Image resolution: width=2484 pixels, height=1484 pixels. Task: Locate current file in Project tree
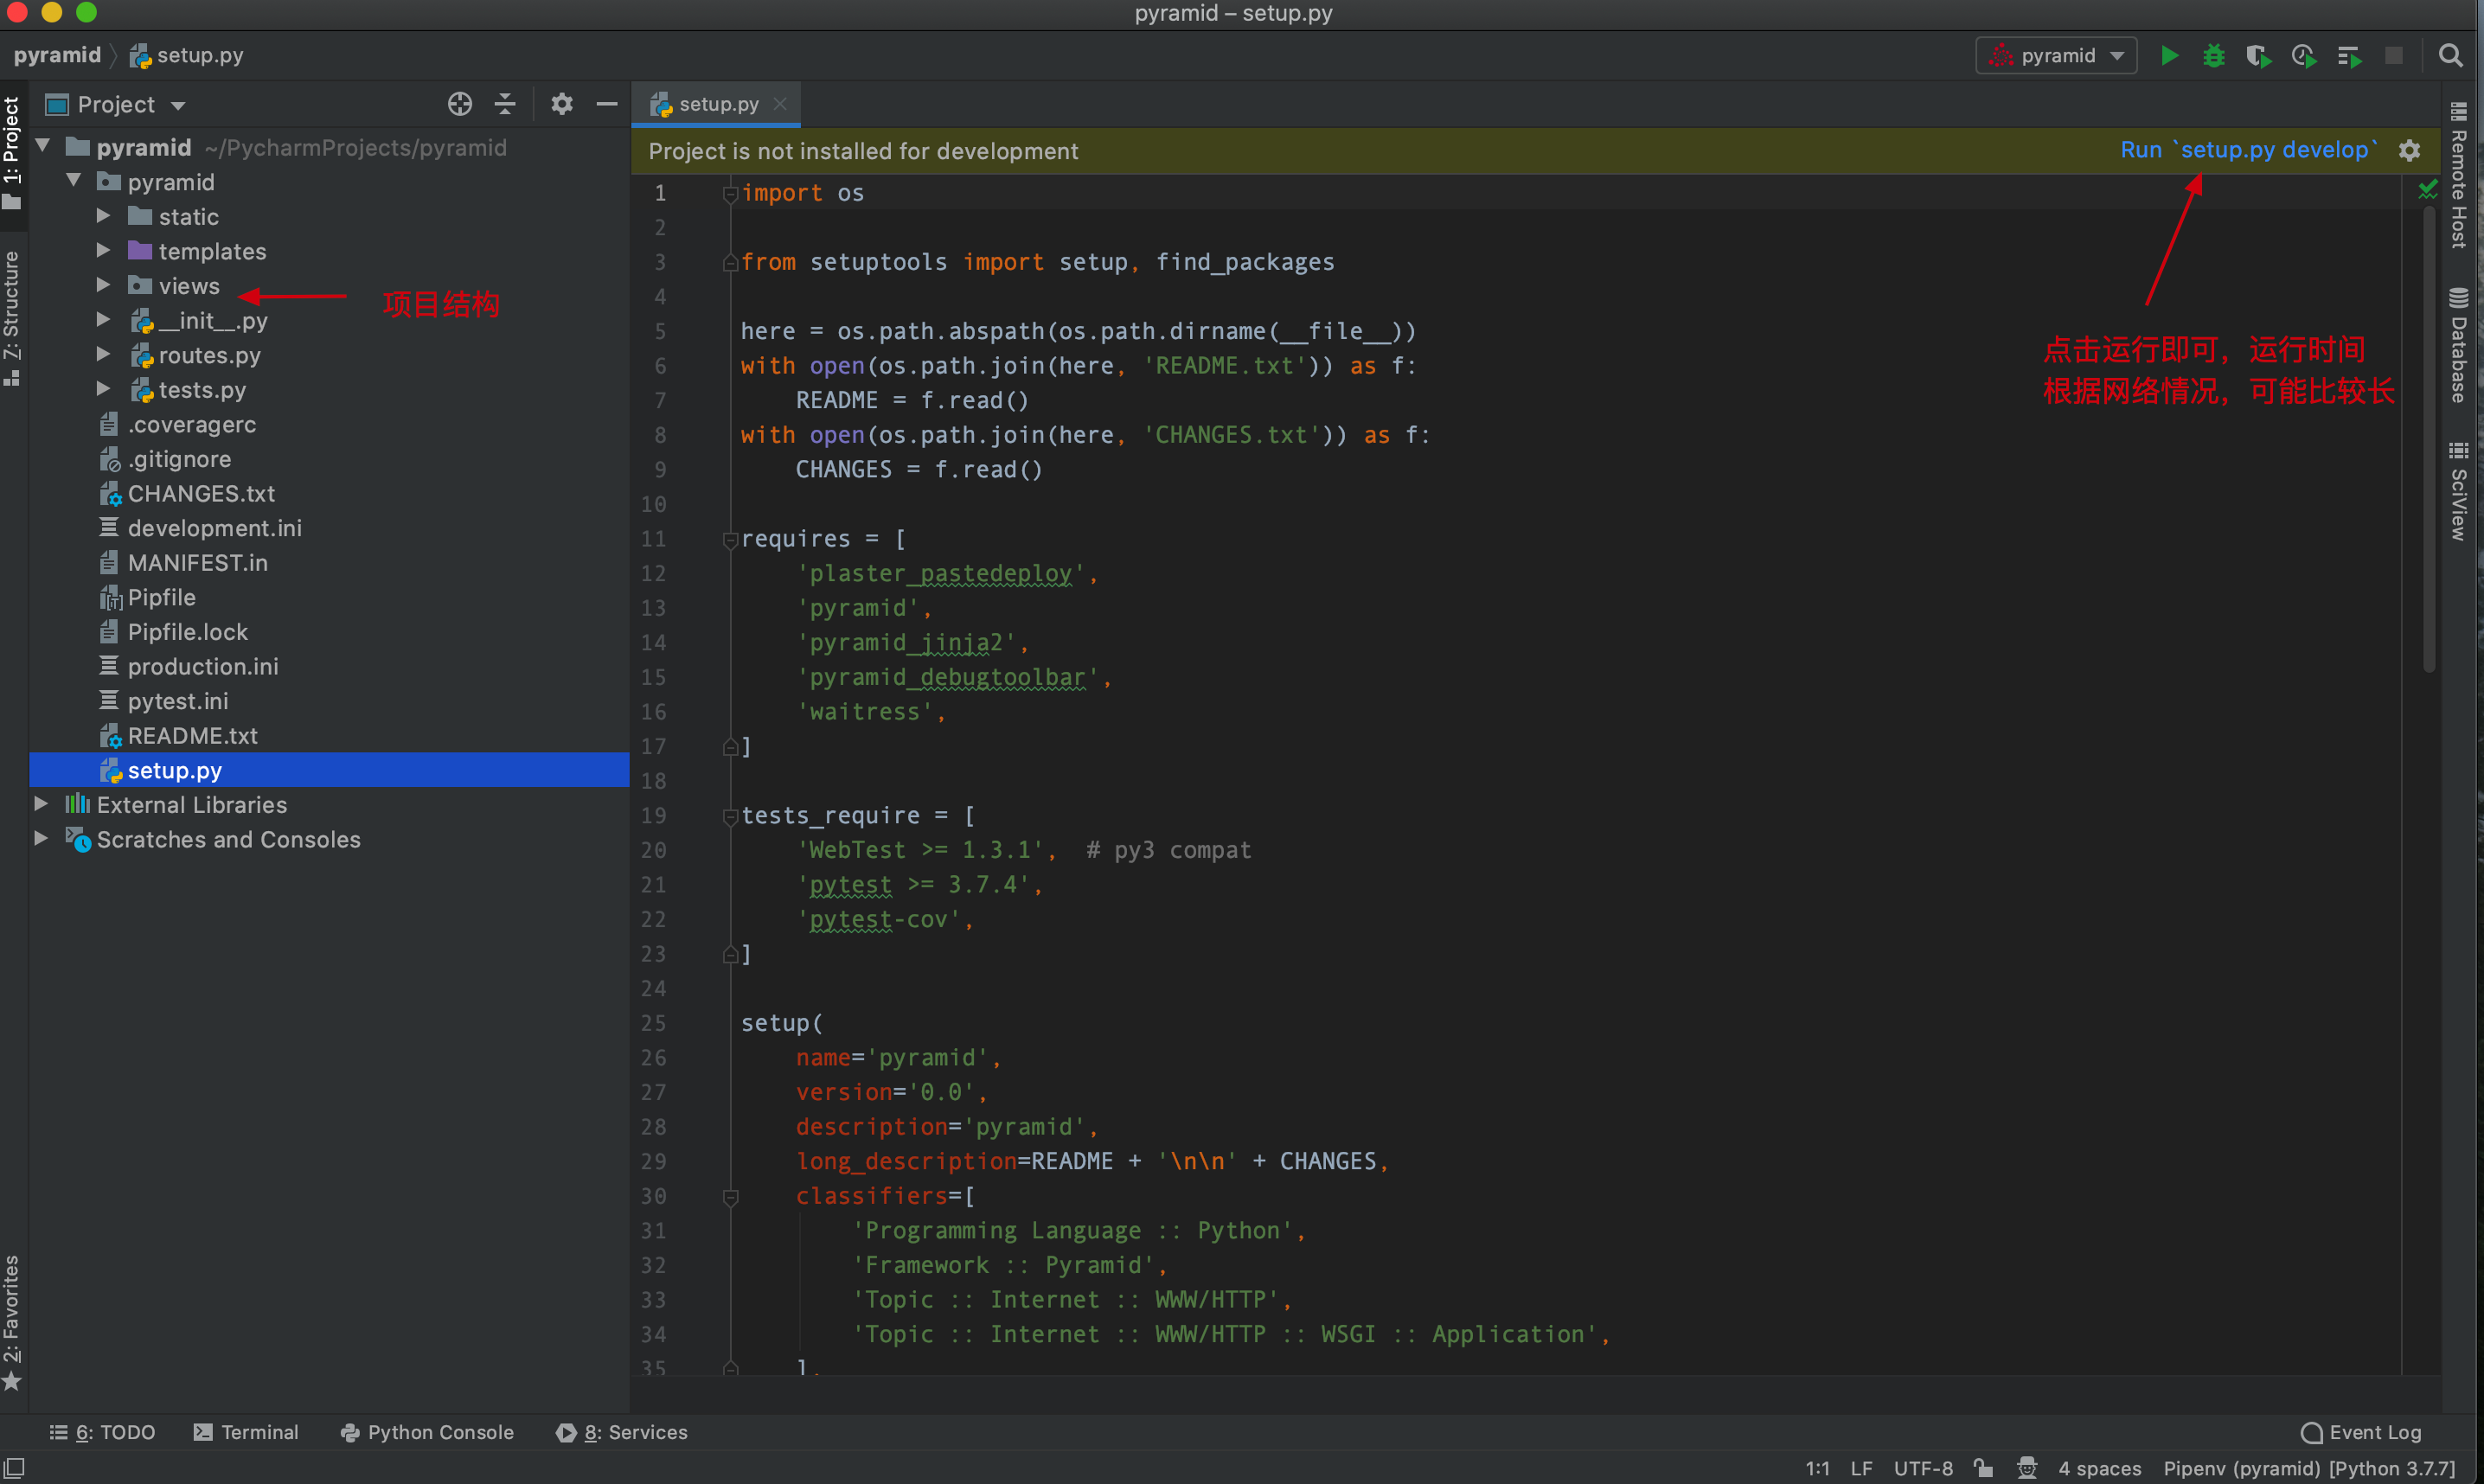pyautogui.click(x=460, y=104)
